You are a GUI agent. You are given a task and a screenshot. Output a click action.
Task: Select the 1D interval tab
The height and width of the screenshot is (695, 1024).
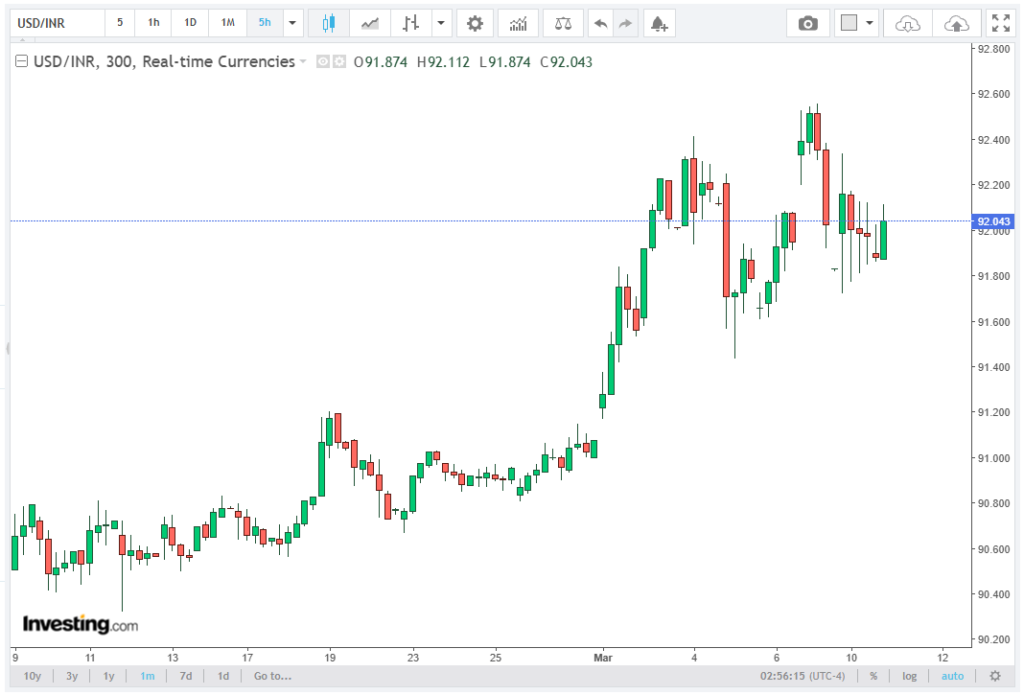190,23
